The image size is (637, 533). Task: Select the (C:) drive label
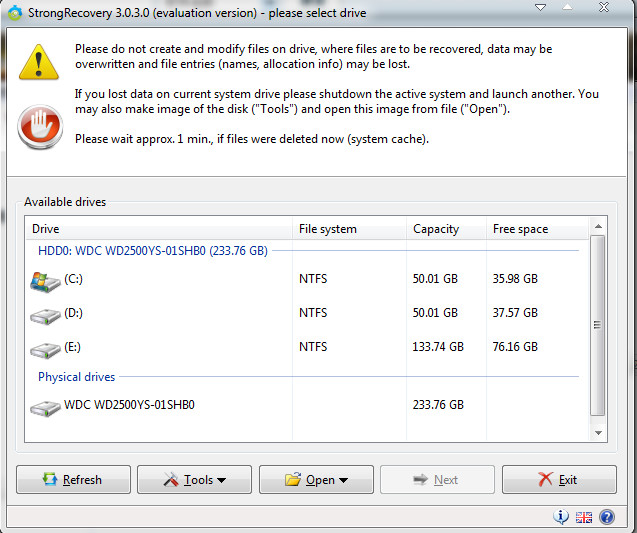click(74, 279)
